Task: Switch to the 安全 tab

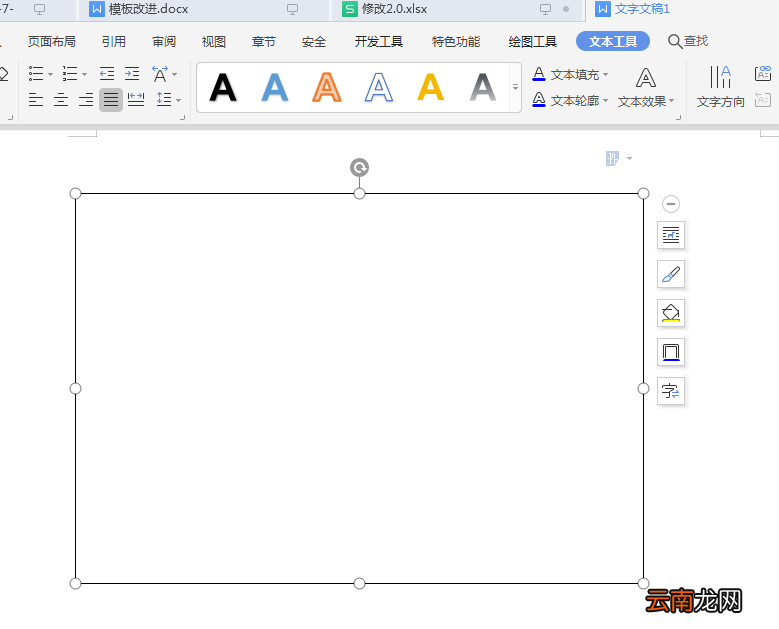Action: [x=314, y=41]
